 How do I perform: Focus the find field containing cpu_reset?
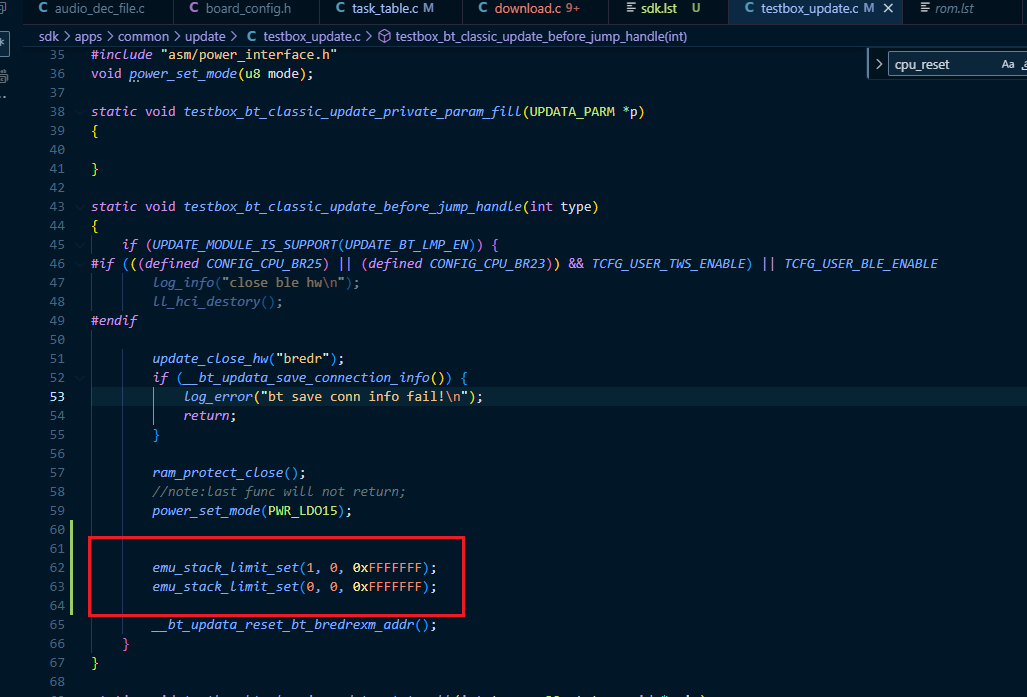point(943,64)
